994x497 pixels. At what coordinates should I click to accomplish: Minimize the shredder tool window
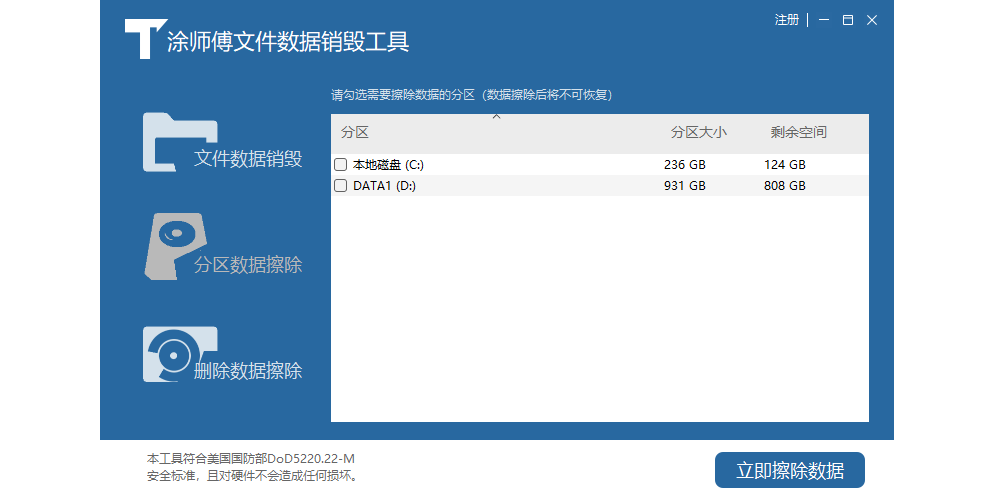point(824,20)
